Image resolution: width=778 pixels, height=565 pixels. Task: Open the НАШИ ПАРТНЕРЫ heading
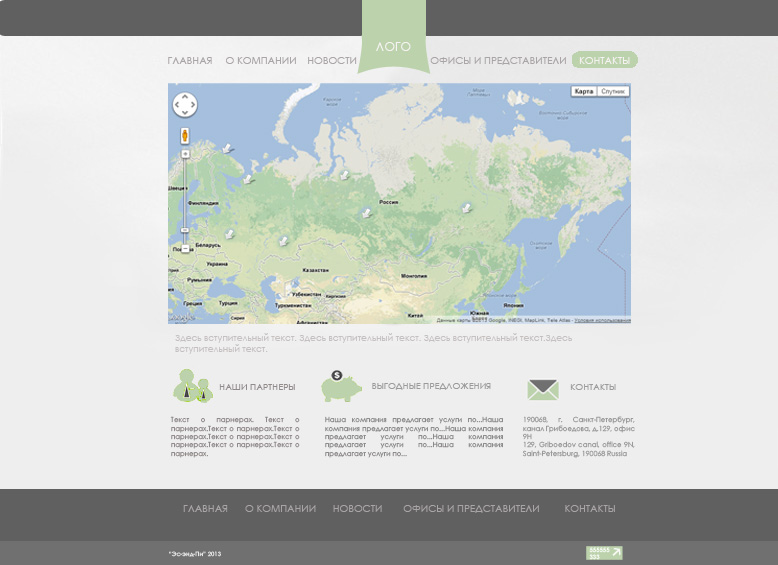258,387
